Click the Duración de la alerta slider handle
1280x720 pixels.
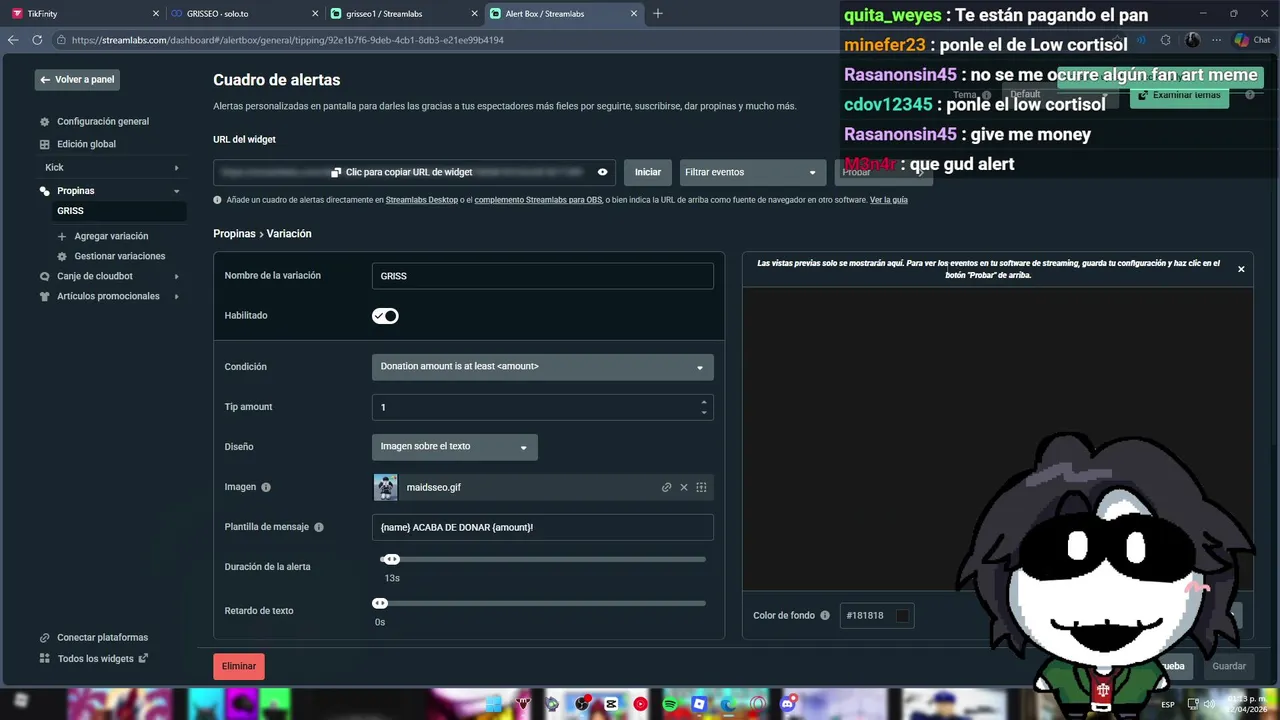[391, 559]
